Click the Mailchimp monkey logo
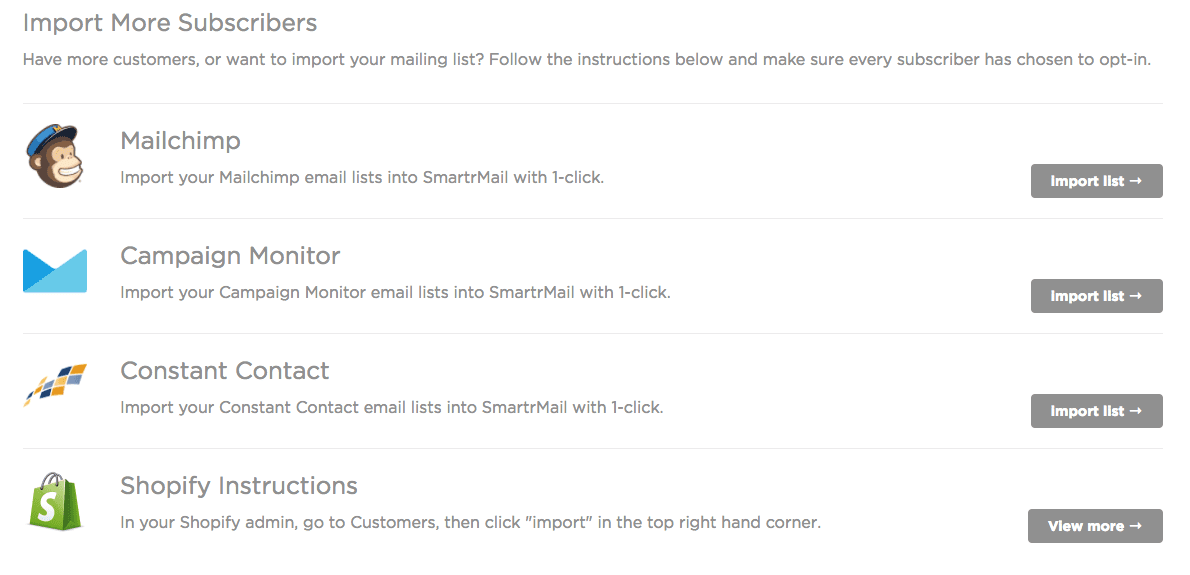This screenshot has height=575, width=1190. (54, 156)
